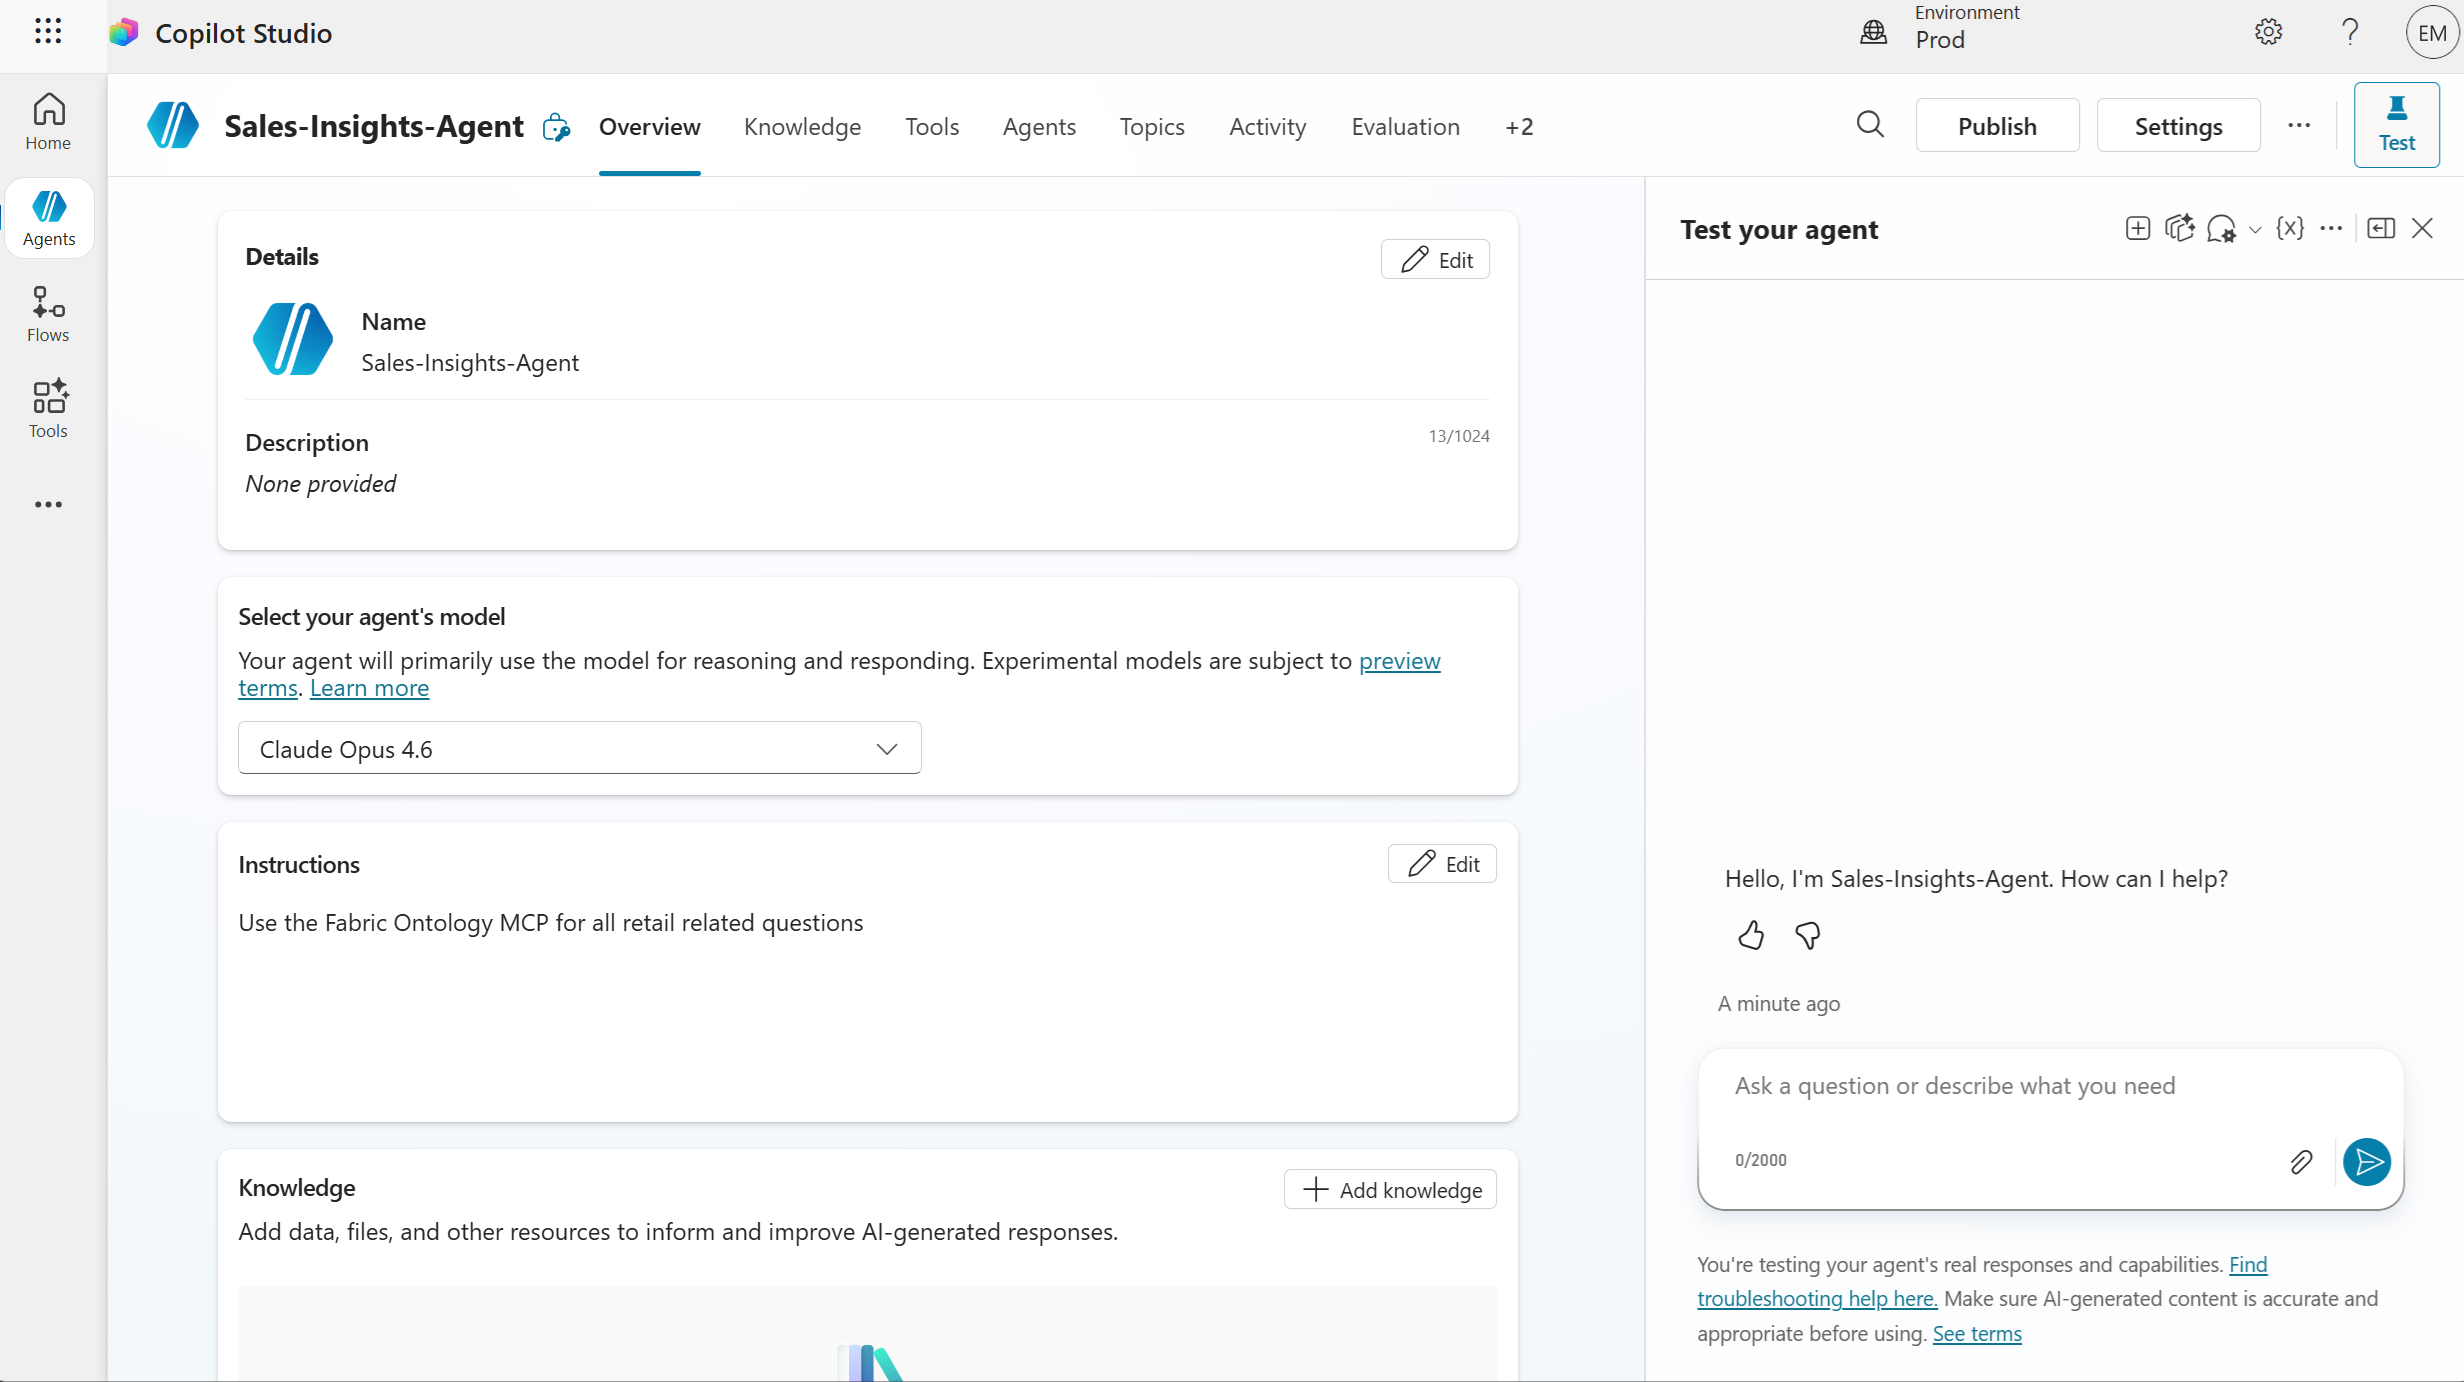Click the Copilot Studio logo
This screenshot has height=1382, width=2464.
(x=124, y=33)
